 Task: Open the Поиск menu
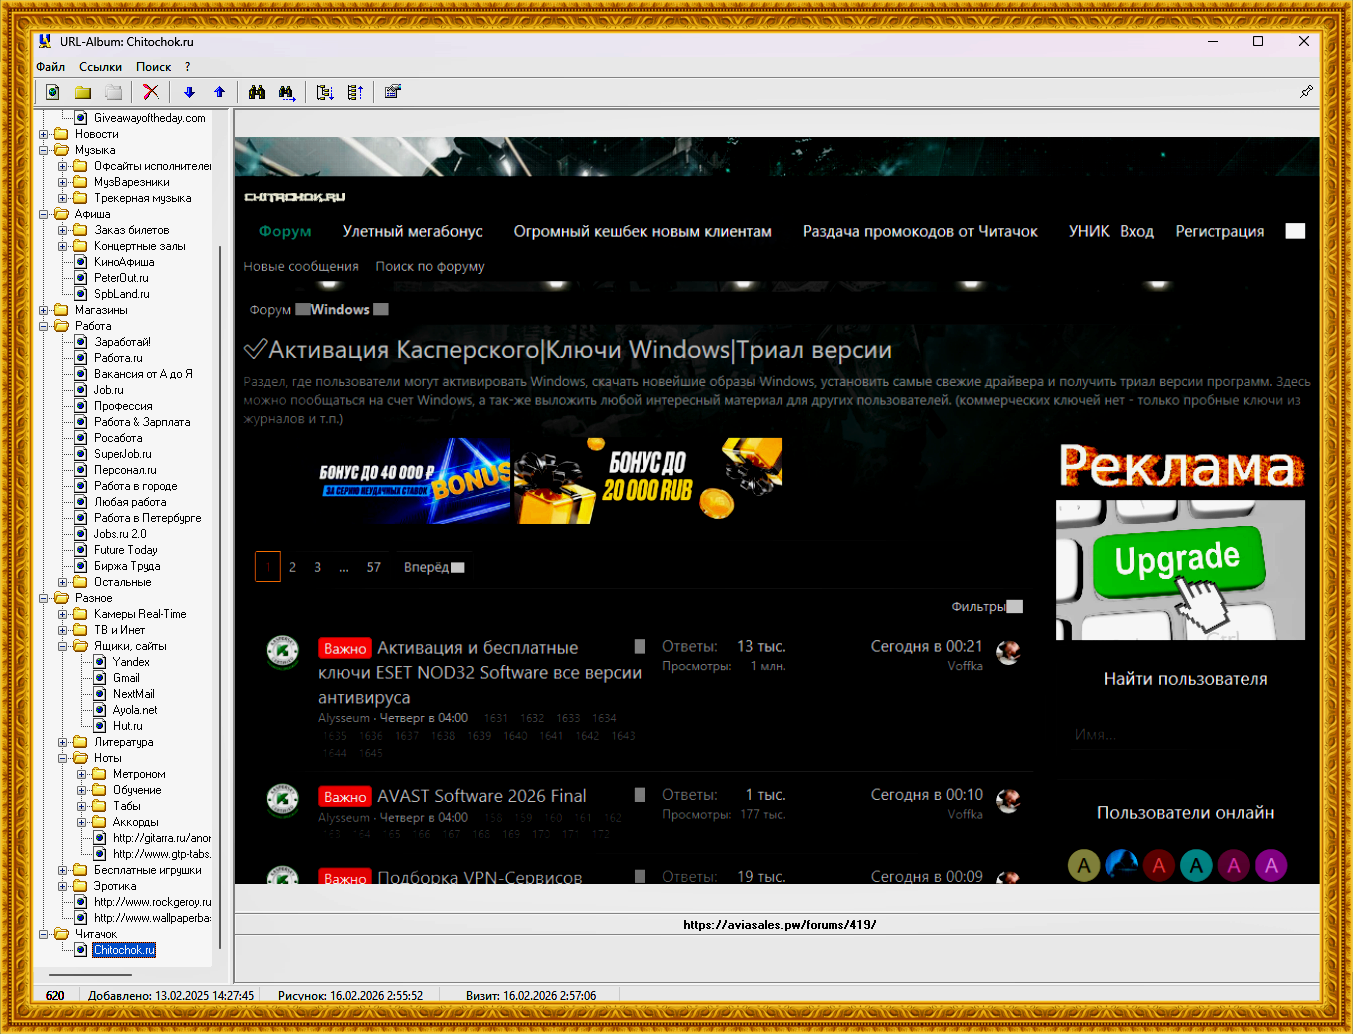(x=153, y=67)
